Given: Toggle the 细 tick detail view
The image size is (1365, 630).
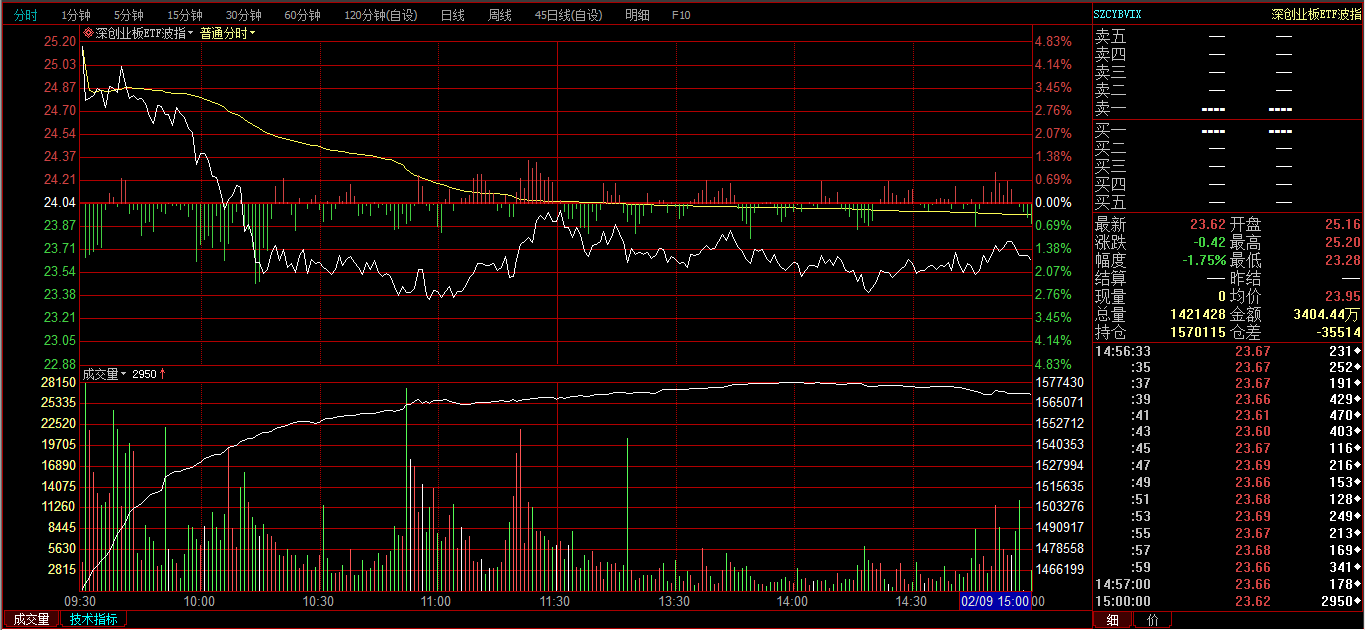Looking at the screenshot, I should pyautogui.click(x=1113, y=620).
